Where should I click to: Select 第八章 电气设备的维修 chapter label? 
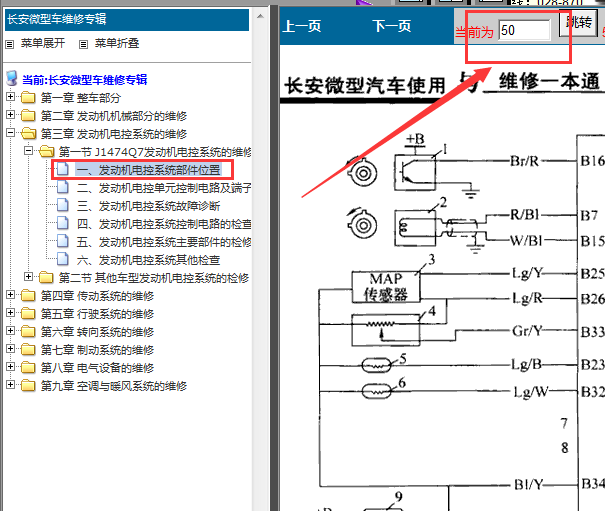coord(97,368)
